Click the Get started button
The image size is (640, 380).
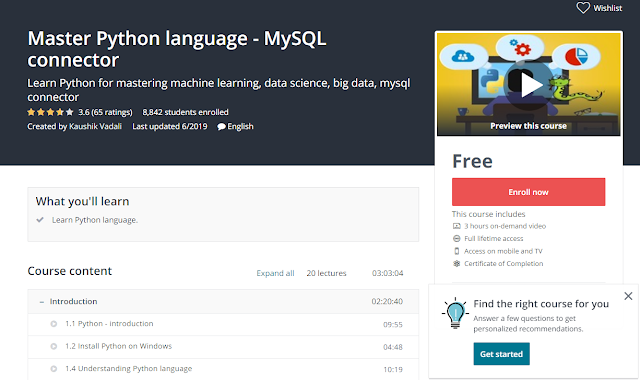pos(501,354)
